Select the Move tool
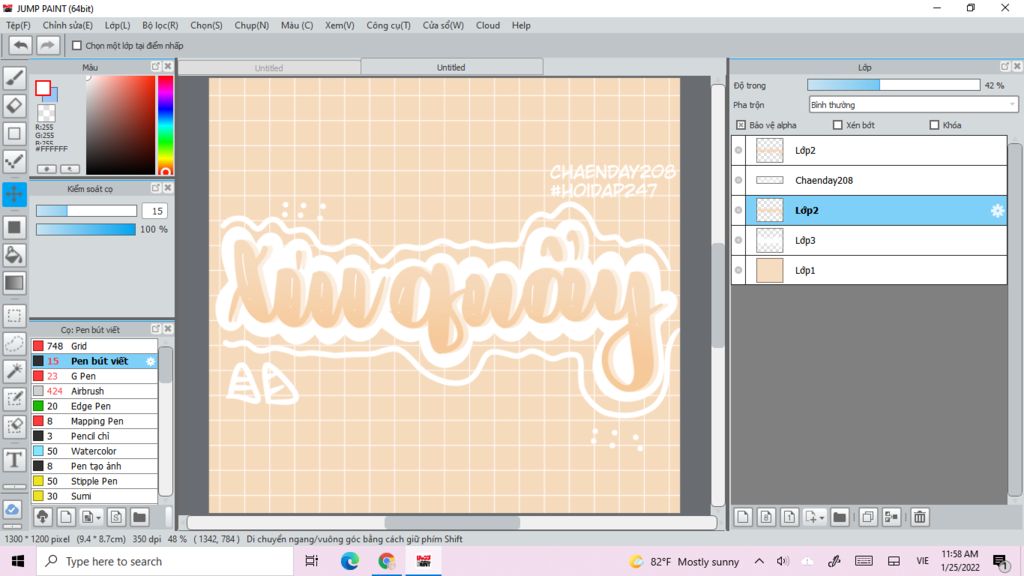This screenshot has height=576, width=1024. (14, 194)
